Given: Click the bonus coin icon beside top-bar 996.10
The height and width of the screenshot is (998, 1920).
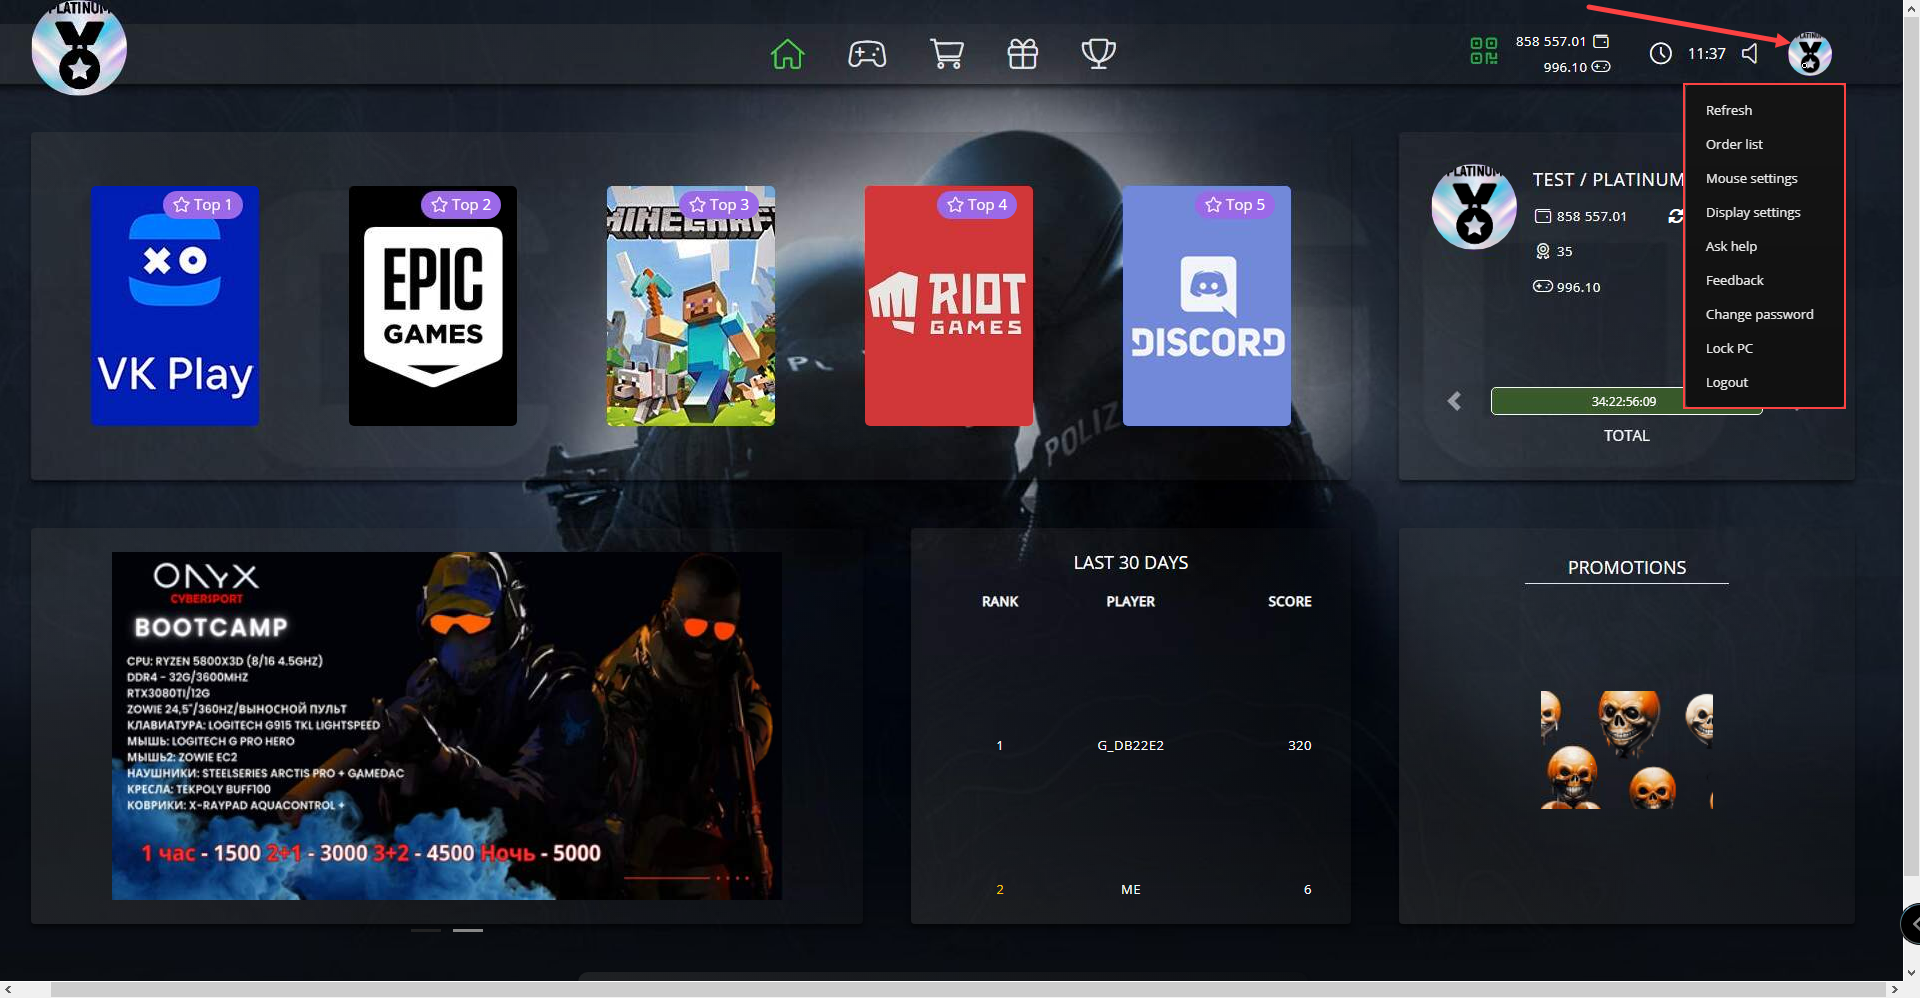Looking at the screenshot, I should 1601,67.
